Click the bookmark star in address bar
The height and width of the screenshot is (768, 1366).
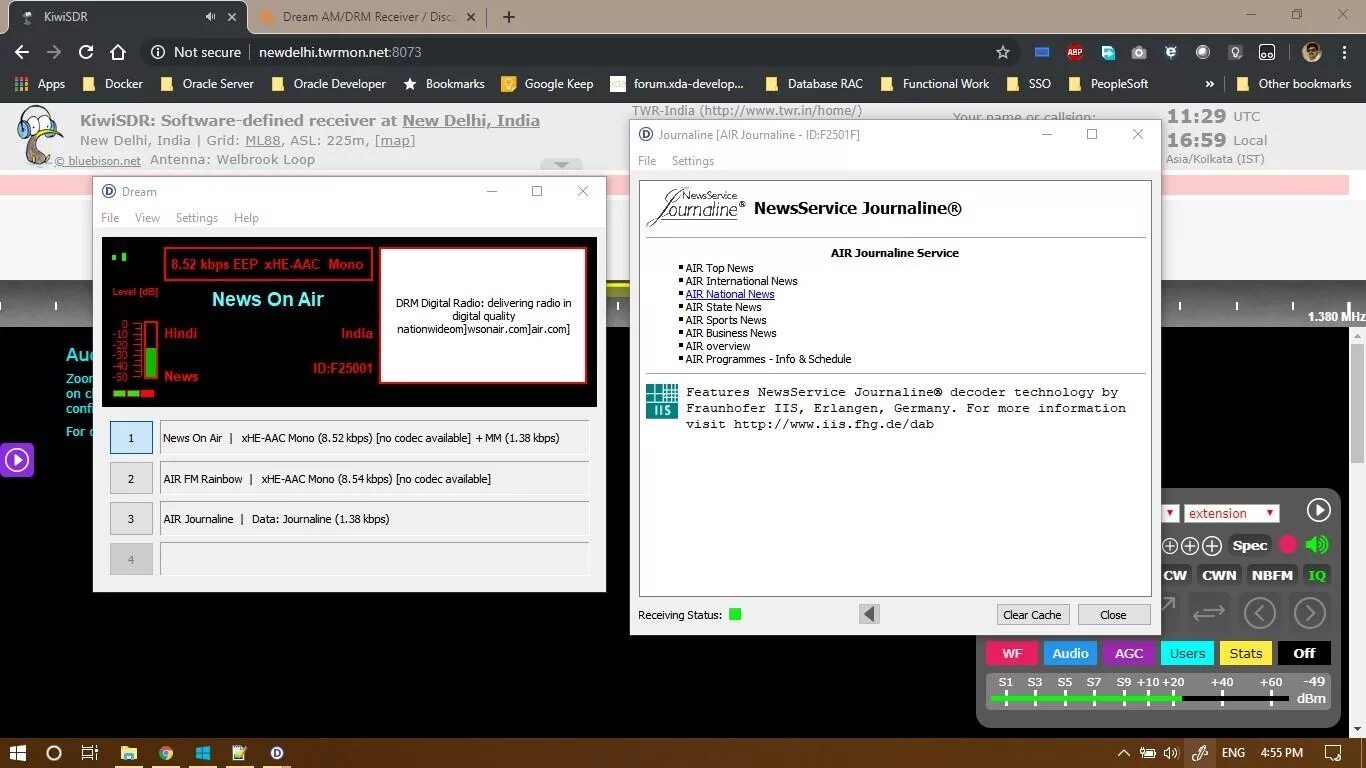tap(1003, 52)
